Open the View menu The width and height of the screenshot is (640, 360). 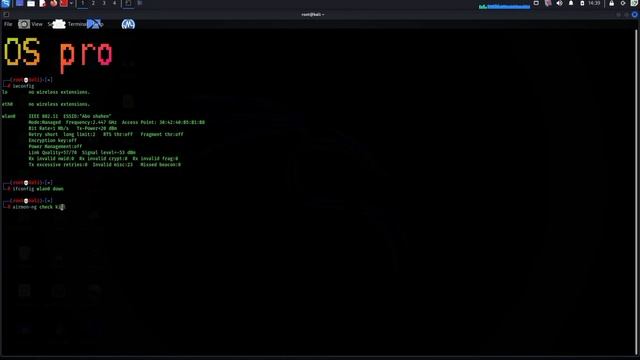pos(37,24)
